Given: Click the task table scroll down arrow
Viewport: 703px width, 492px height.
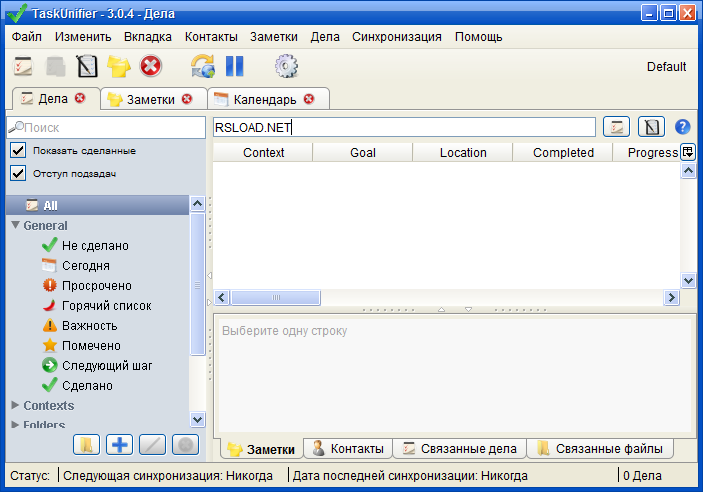Looking at the screenshot, I should [688, 281].
